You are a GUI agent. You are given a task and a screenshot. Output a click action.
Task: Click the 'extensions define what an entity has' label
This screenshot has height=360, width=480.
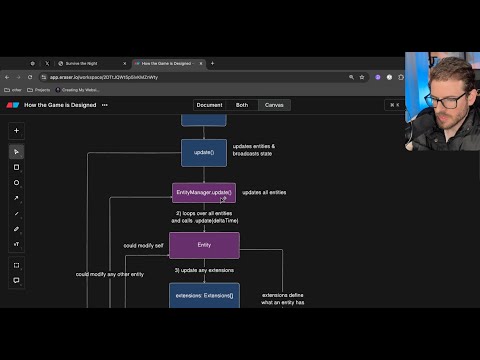[283, 299]
